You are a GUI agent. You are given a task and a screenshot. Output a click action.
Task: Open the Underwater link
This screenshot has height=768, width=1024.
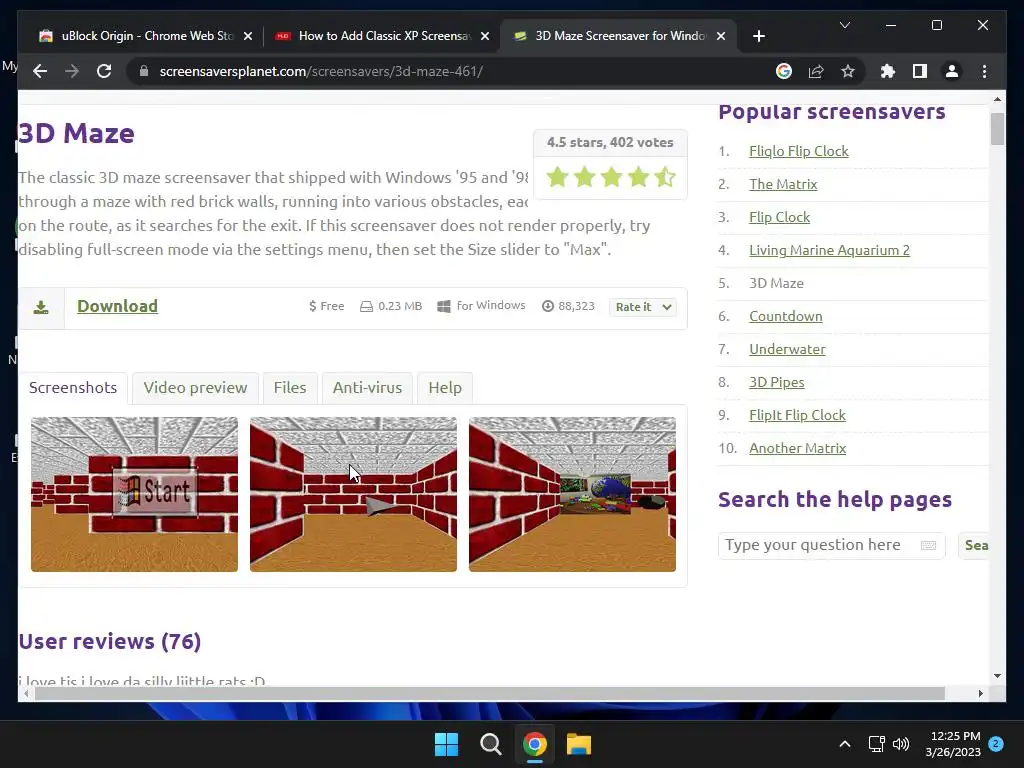tap(787, 349)
